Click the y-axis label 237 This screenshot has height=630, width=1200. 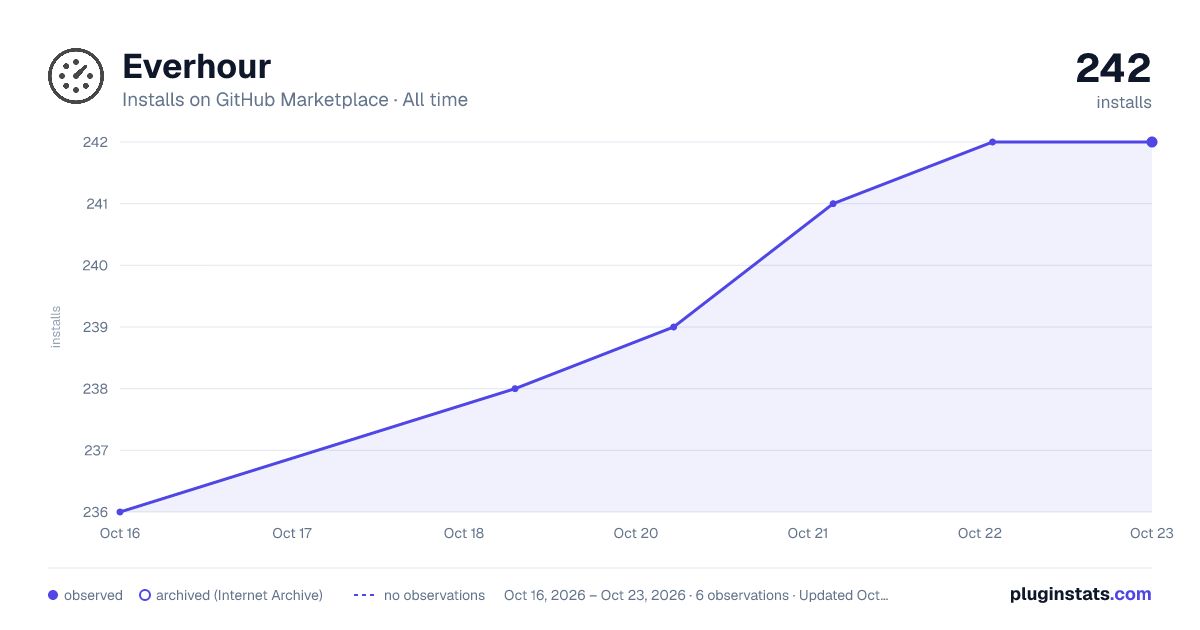[x=95, y=450]
